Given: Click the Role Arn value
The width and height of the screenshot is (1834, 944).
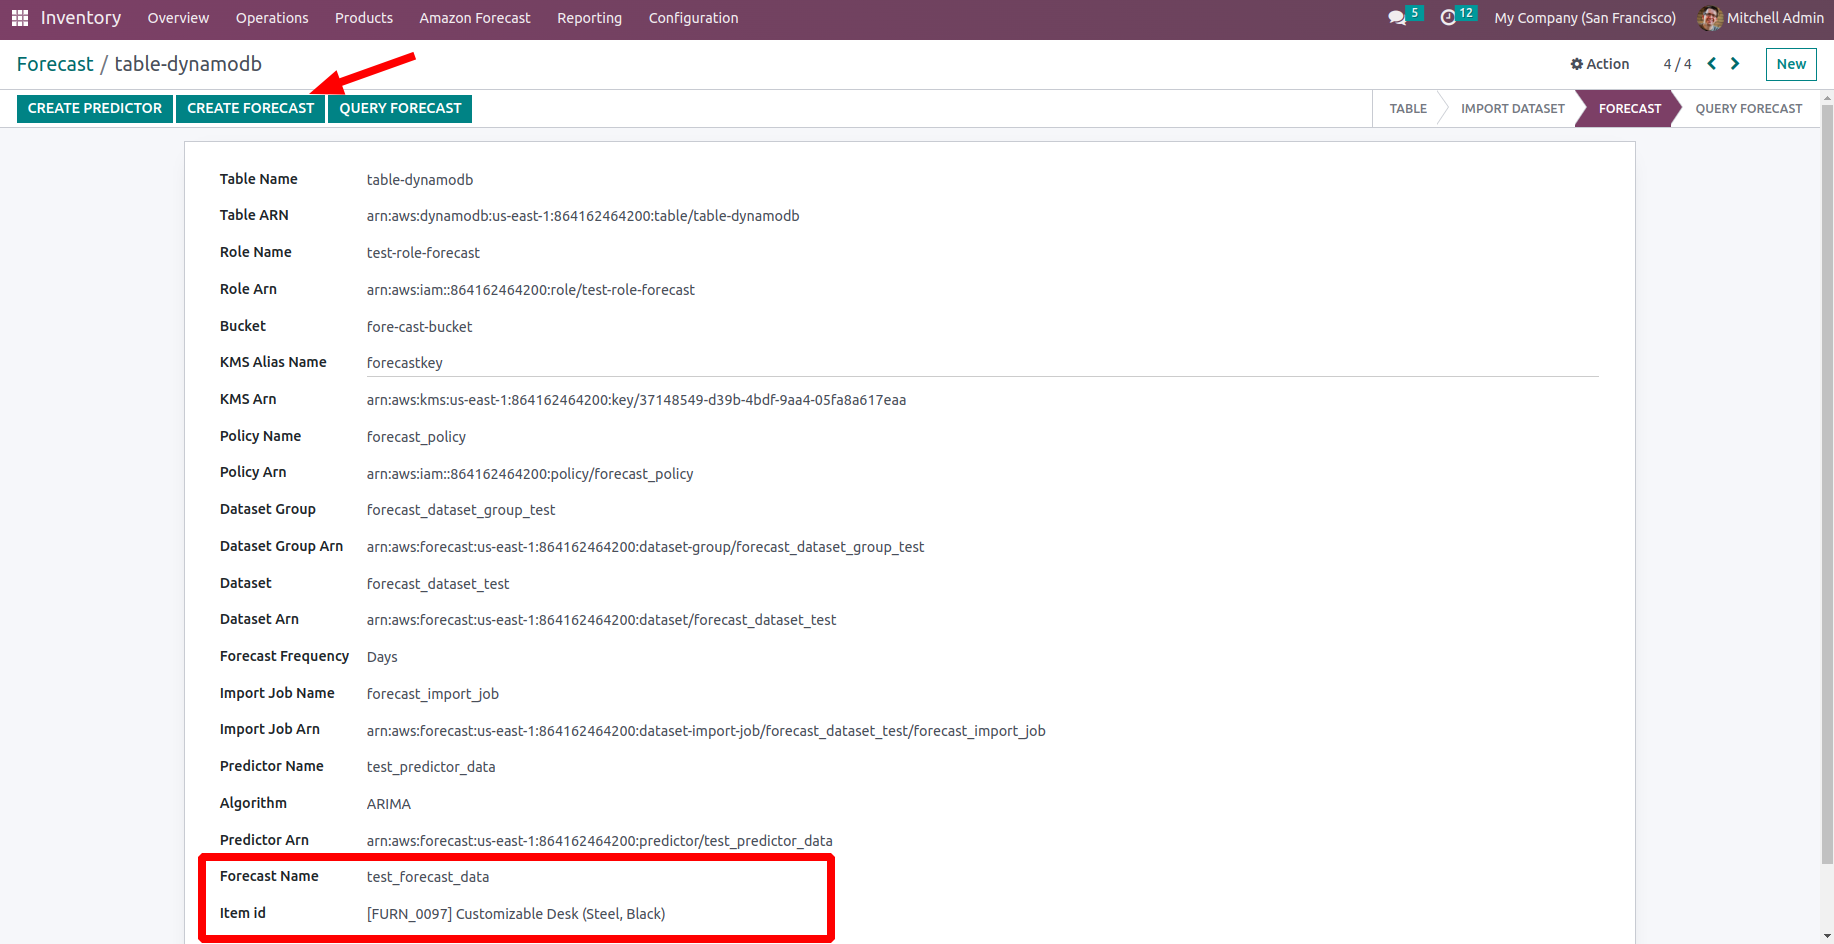Looking at the screenshot, I should (x=531, y=290).
